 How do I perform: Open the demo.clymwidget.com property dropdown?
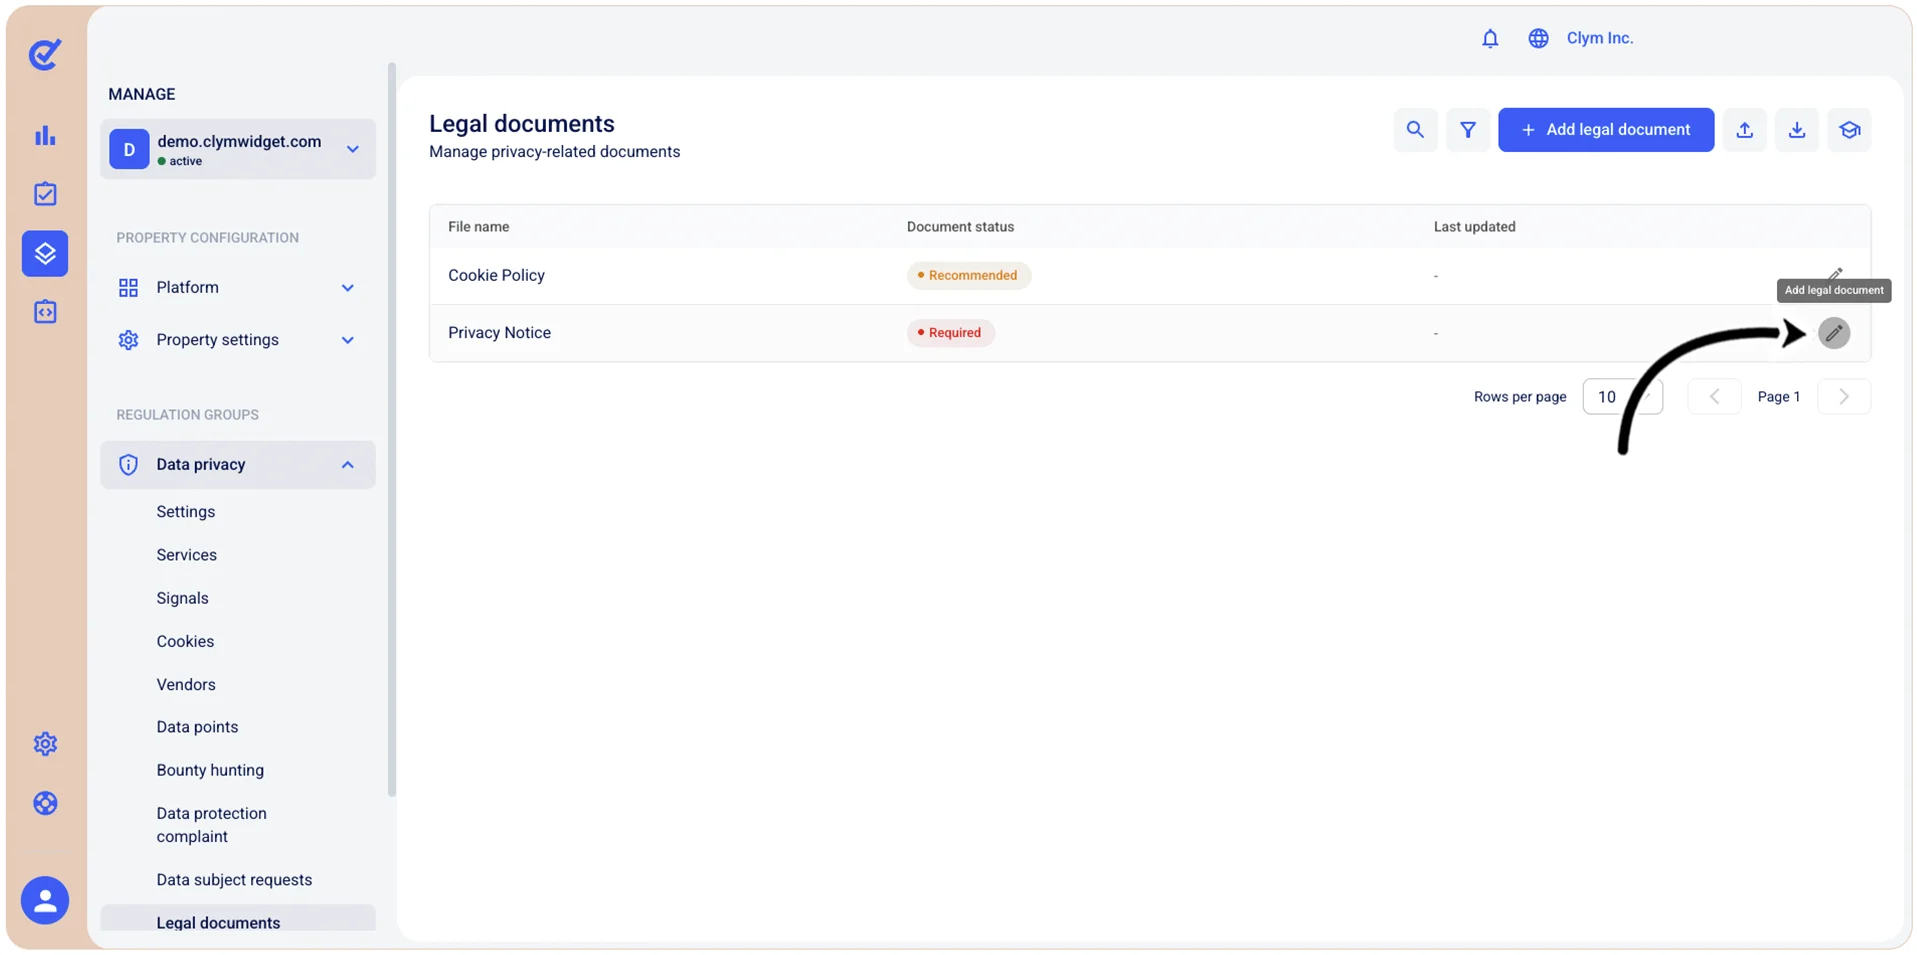pyautogui.click(x=238, y=150)
